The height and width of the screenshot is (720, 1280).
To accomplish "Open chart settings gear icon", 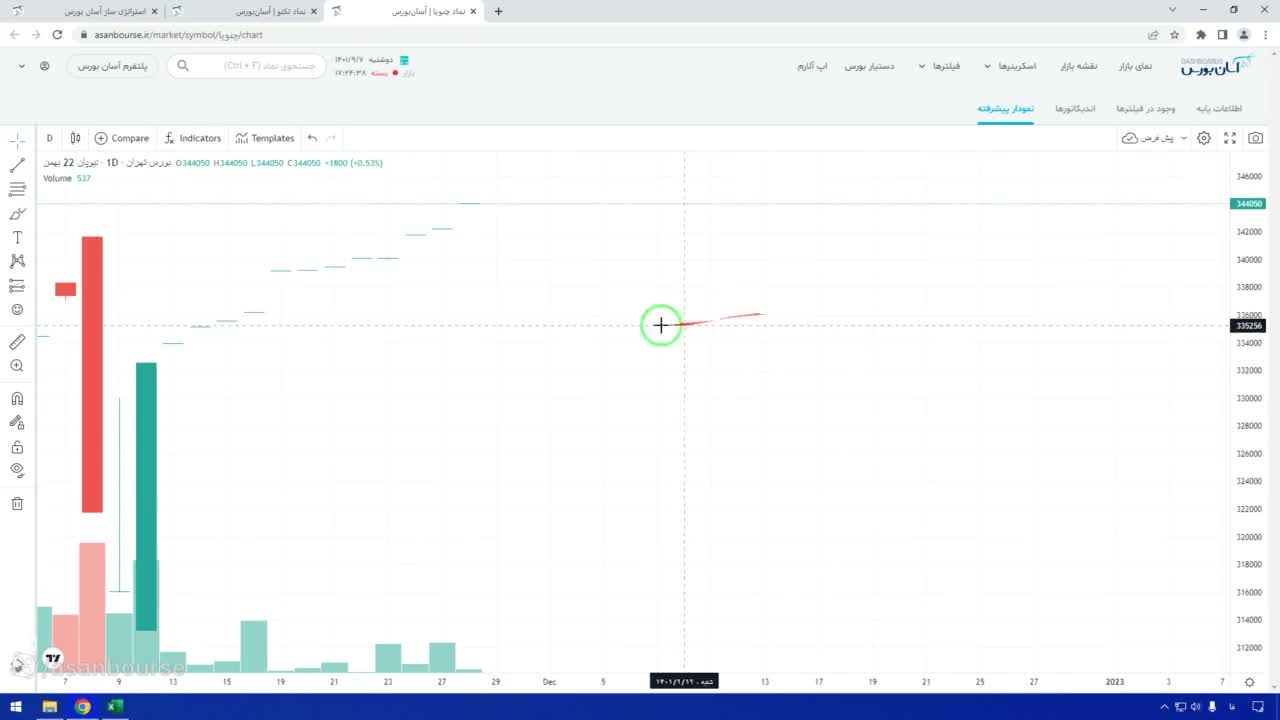I will (x=1204, y=138).
